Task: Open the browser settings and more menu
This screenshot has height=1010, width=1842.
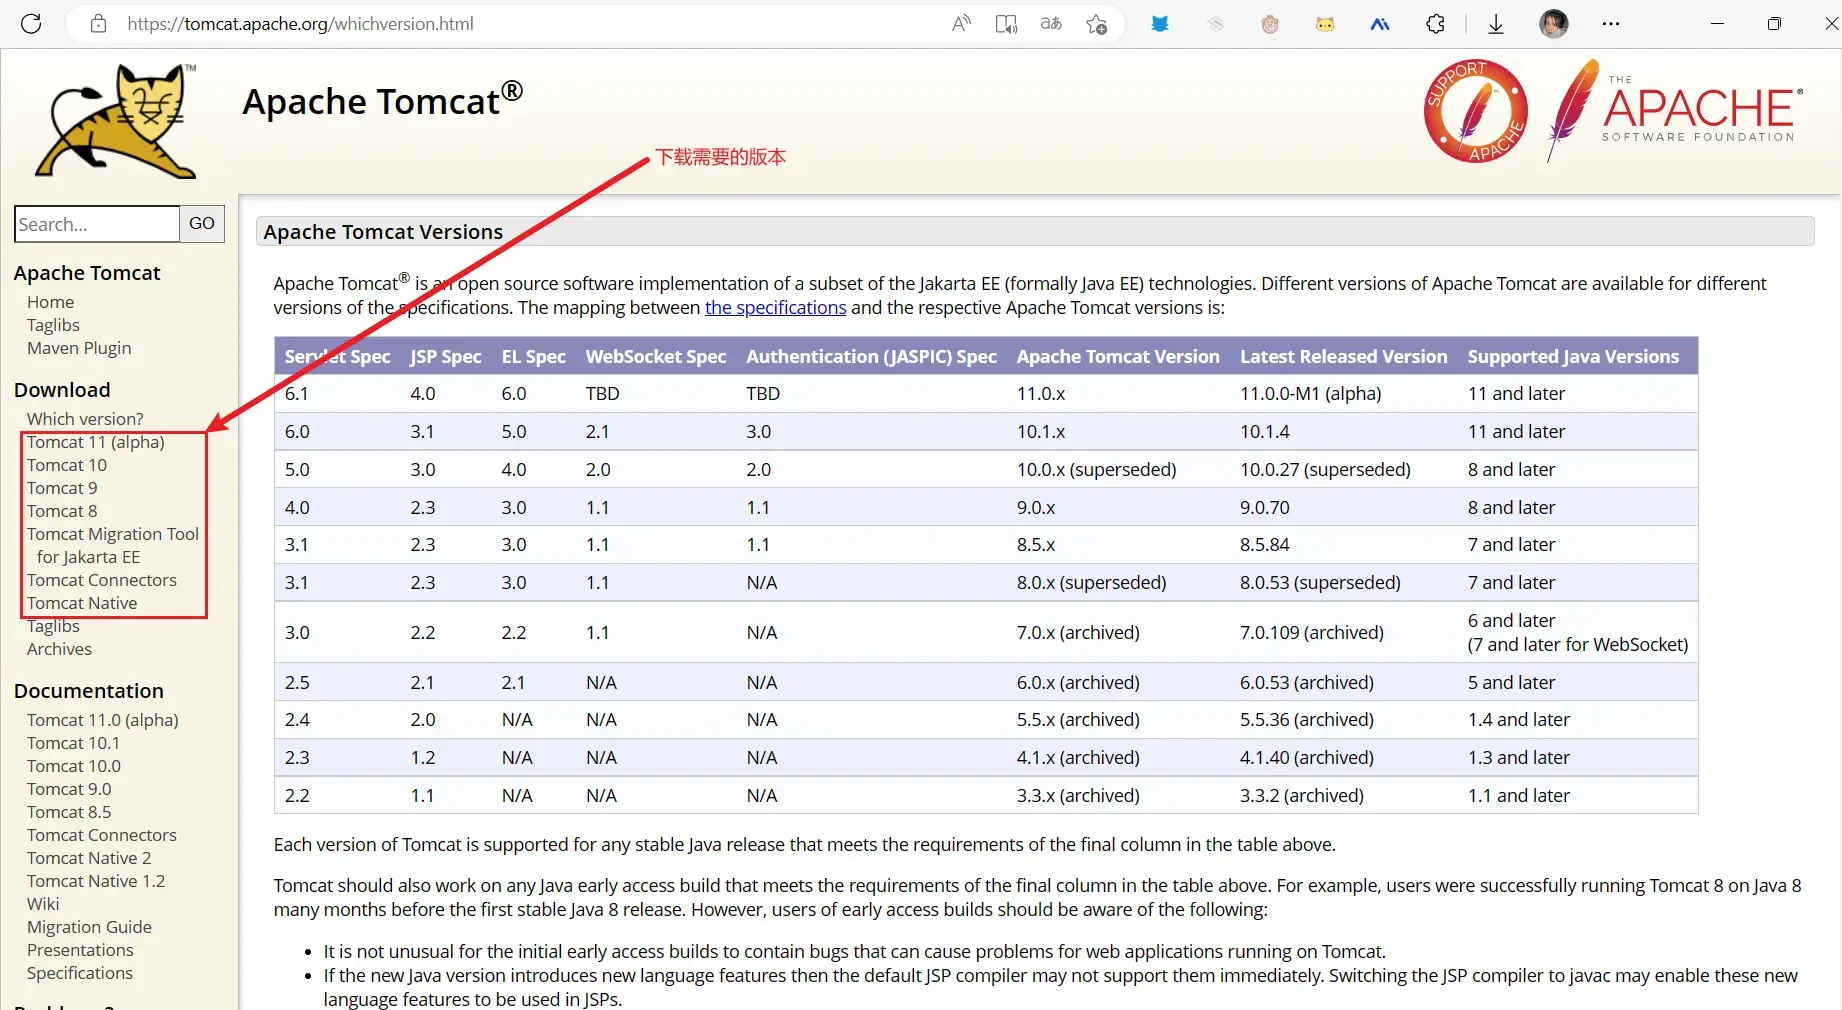Action: (x=1611, y=24)
